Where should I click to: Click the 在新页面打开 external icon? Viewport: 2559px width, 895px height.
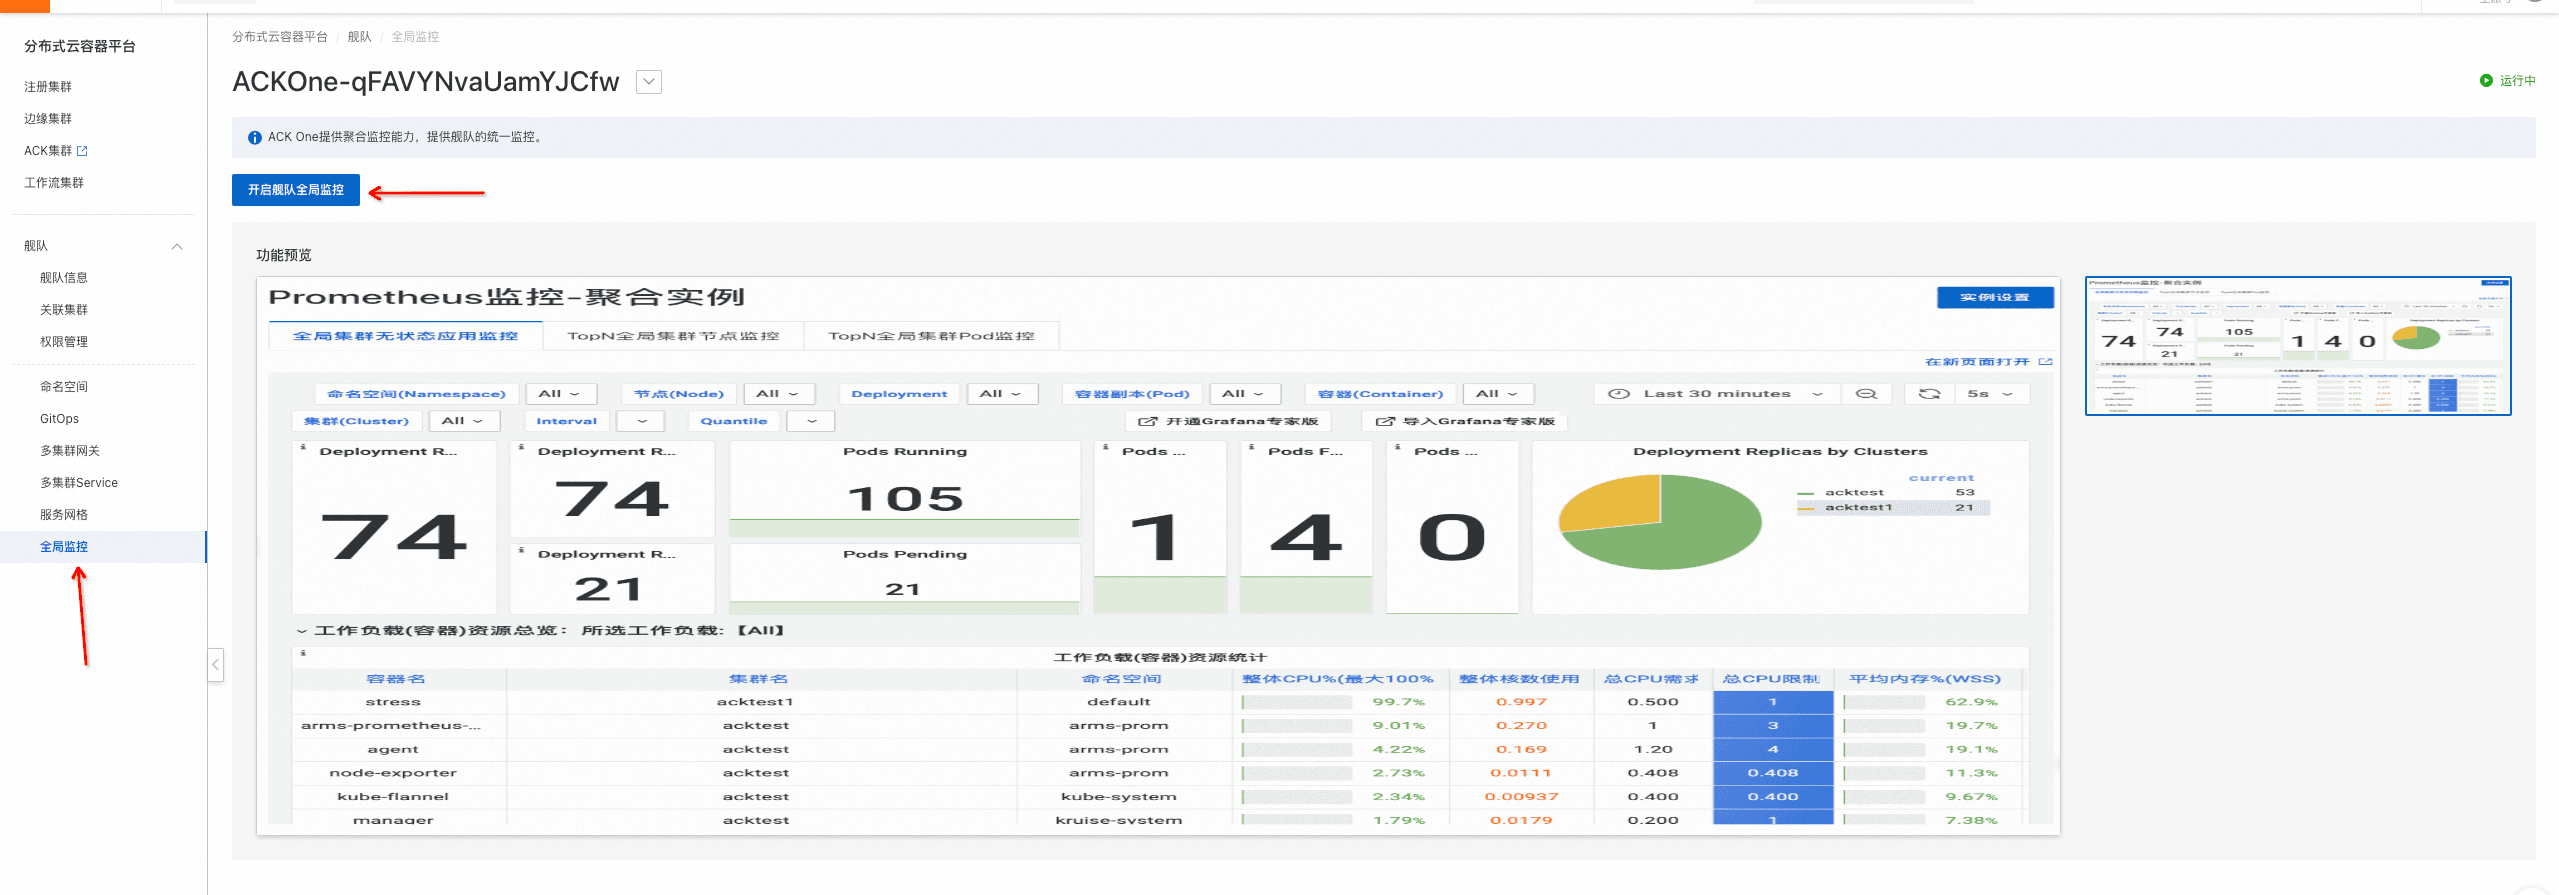point(2045,362)
